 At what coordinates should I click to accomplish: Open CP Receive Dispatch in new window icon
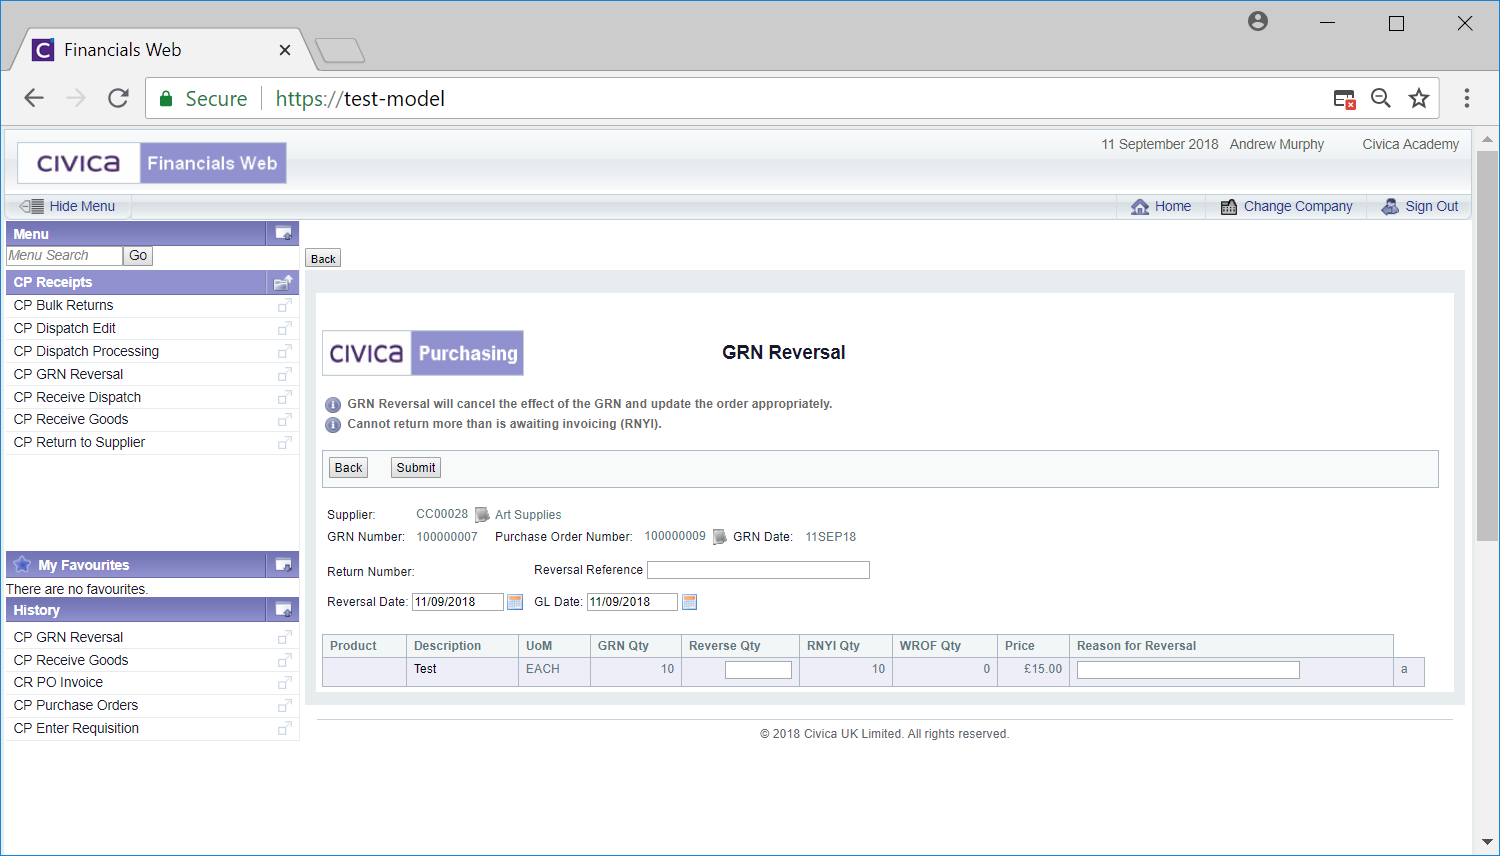point(285,397)
